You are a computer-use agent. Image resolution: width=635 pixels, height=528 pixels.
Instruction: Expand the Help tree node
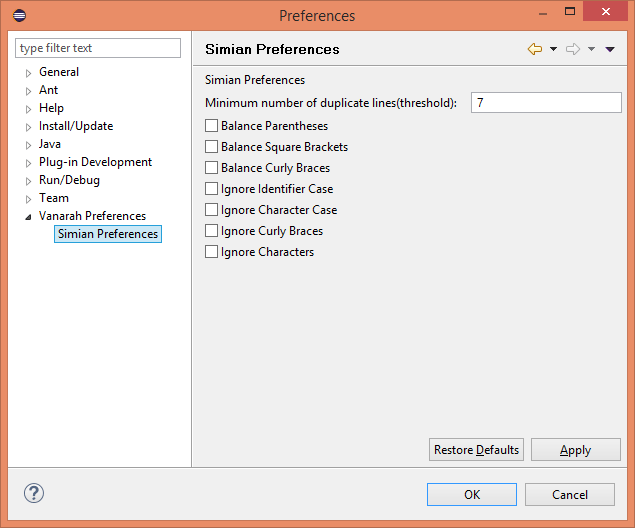pyautogui.click(x=28, y=109)
